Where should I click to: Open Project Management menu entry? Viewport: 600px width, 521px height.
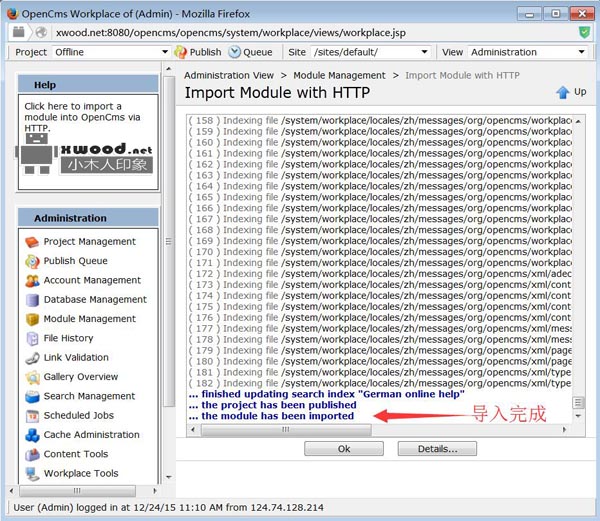coord(90,242)
